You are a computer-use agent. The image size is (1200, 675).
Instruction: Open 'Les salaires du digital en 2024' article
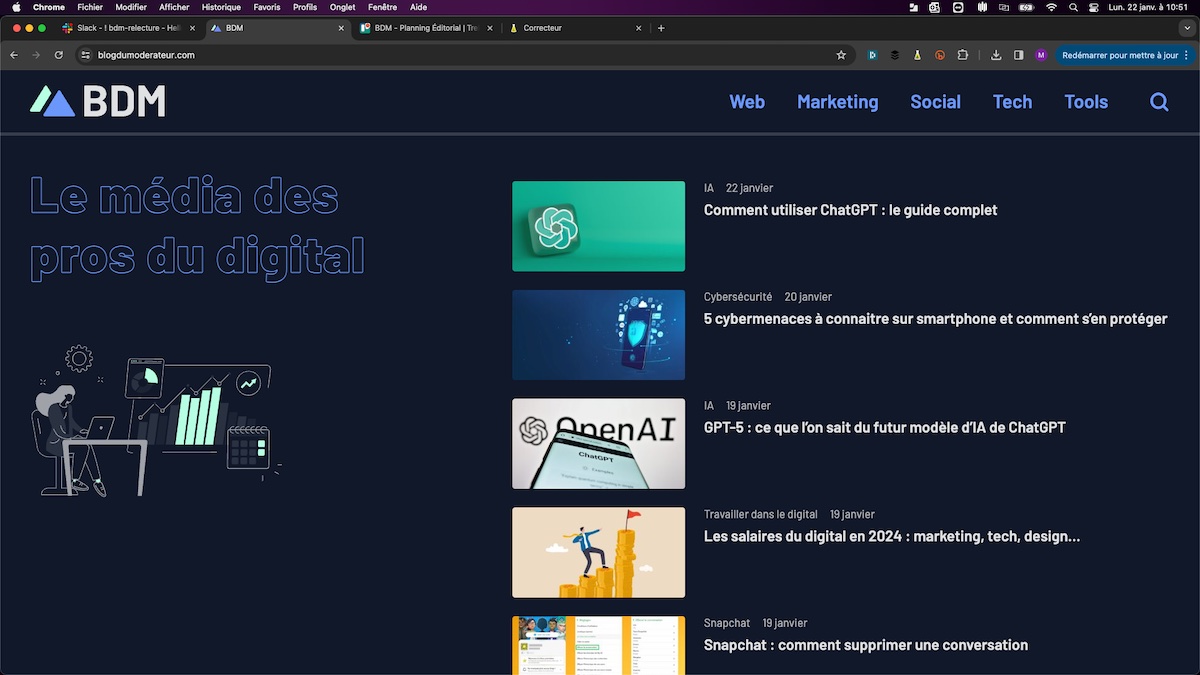(x=892, y=536)
